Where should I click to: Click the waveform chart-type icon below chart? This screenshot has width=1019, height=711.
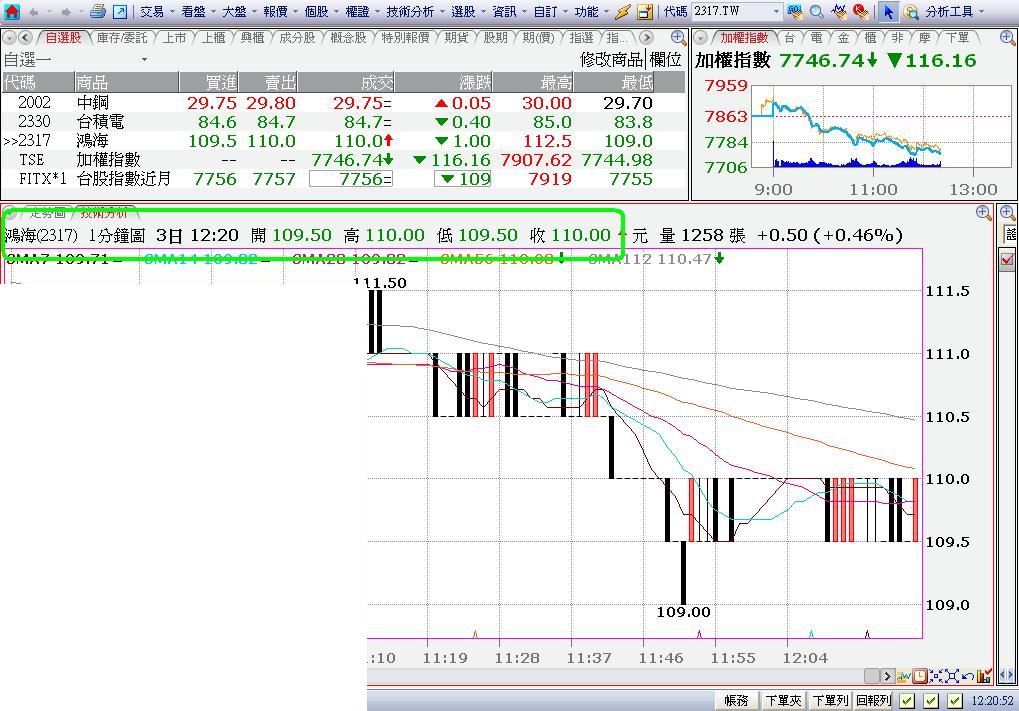pyautogui.click(x=904, y=677)
